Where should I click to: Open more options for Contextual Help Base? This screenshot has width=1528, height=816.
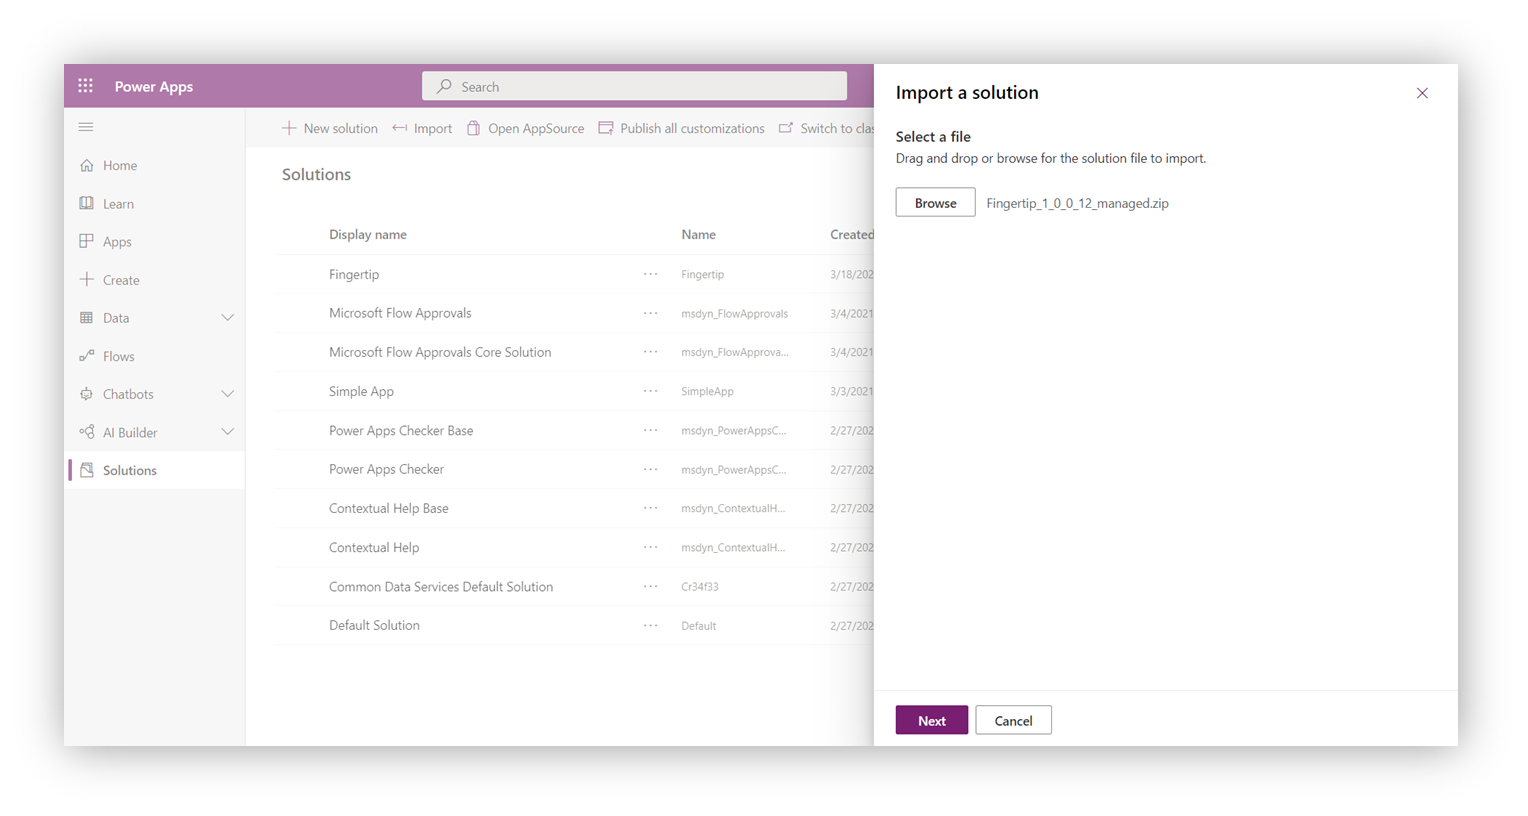coord(651,508)
